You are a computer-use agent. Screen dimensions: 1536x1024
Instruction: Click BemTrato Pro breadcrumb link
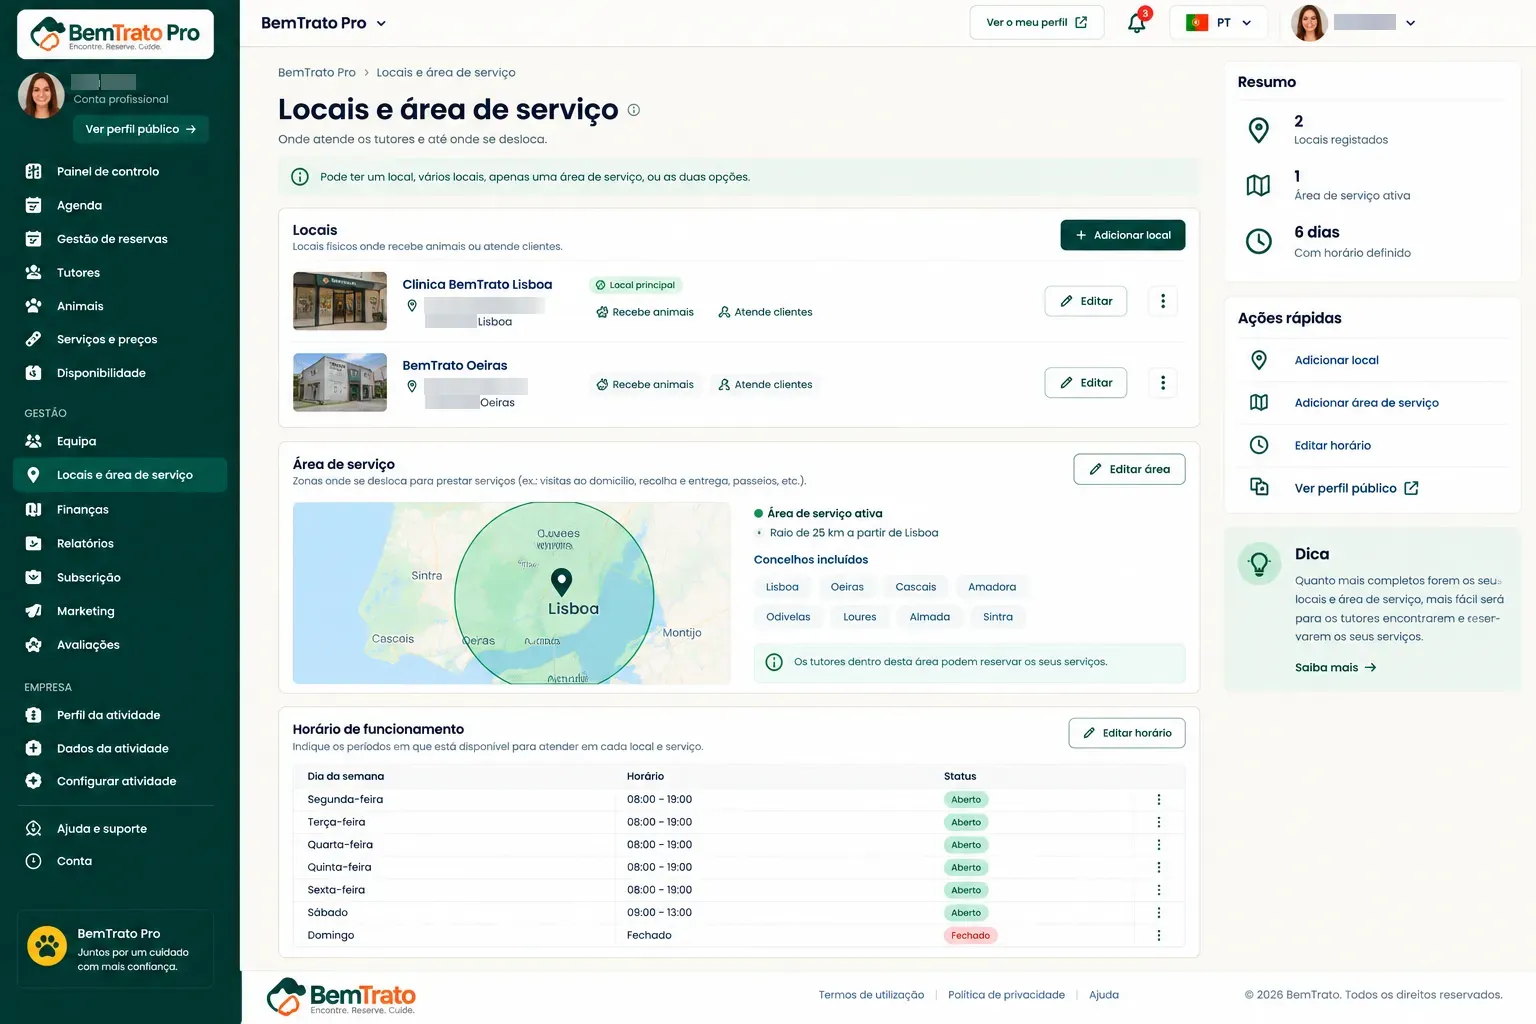(316, 73)
